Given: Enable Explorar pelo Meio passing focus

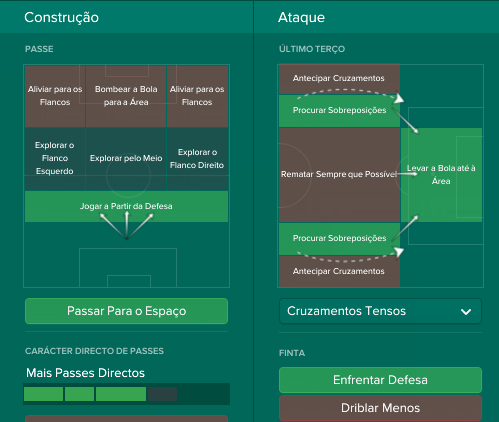Looking at the screenshot, I should [126, 158].
